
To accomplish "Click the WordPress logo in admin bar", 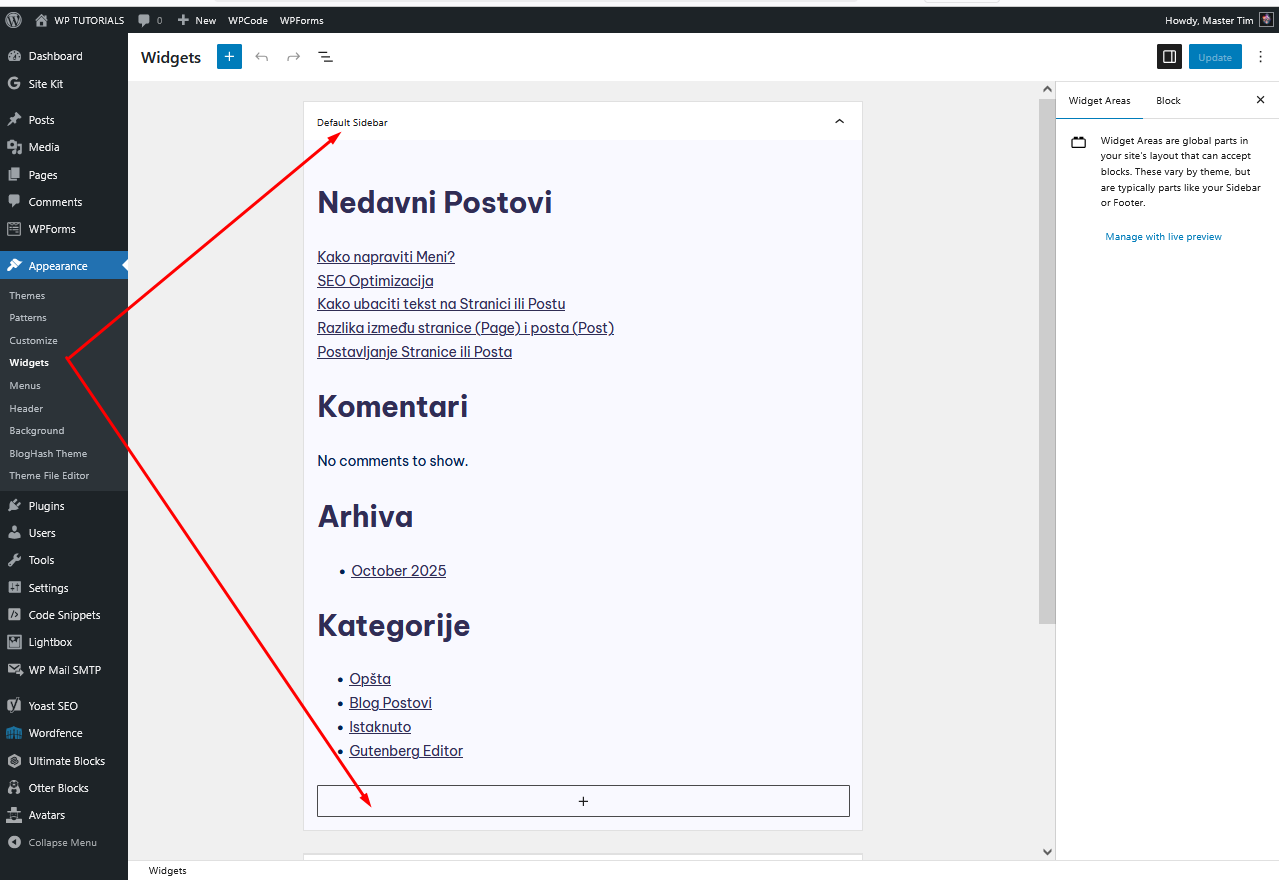I will pyautogui.click(x=14, y=20).
